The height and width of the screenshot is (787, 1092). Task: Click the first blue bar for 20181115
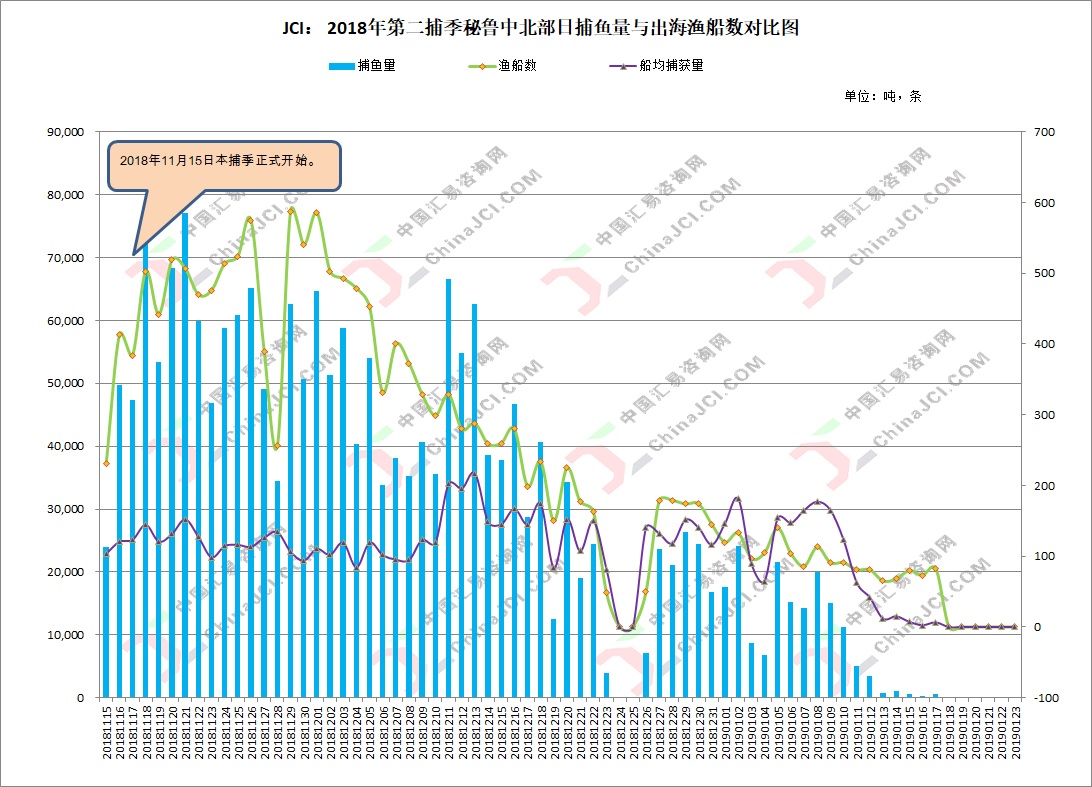click(106, 622)
